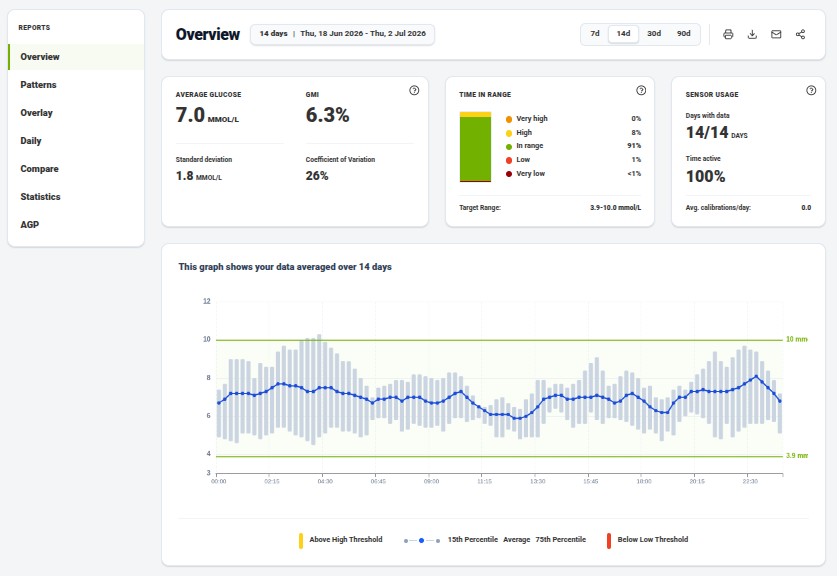Open help for Average Glucose card
This screenshot has height=576, width=837.
coord(414,90)
